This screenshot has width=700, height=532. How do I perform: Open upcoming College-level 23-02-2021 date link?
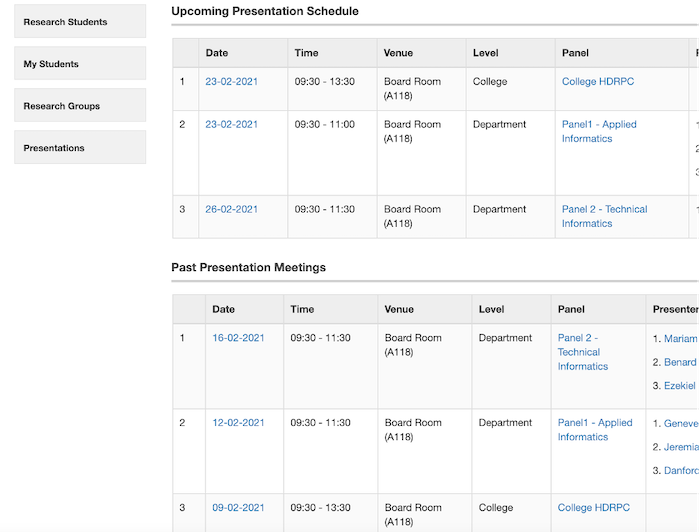231,82
